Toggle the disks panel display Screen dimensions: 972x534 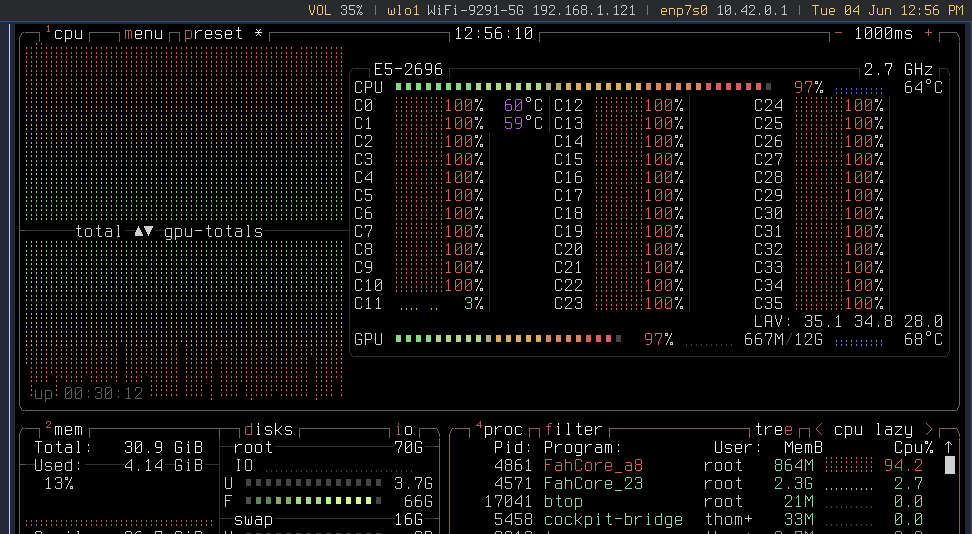point(268,429)
